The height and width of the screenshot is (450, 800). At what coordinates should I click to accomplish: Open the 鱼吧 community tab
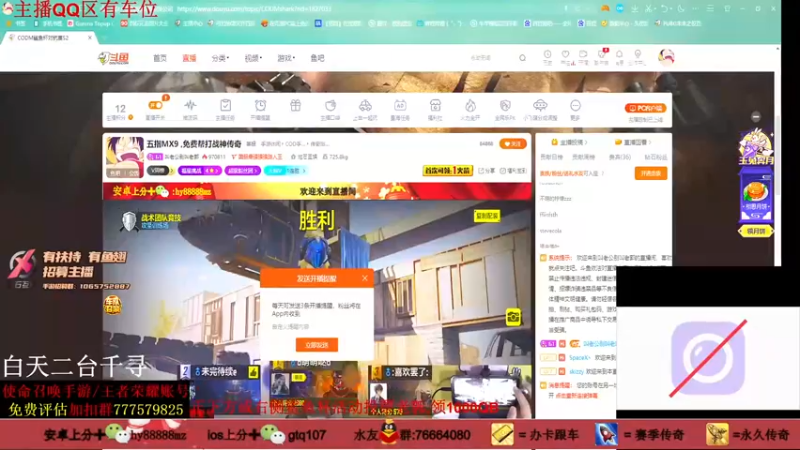coord(317,58)
